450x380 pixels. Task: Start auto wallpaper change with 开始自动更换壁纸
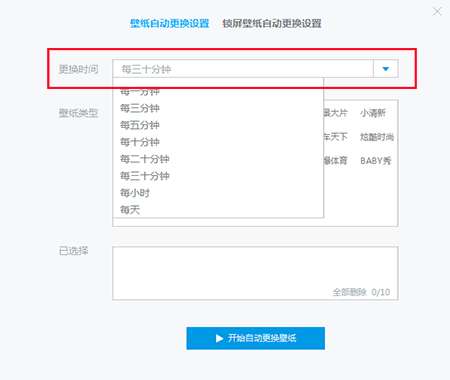pyautogui.click(x=255, y=338)
